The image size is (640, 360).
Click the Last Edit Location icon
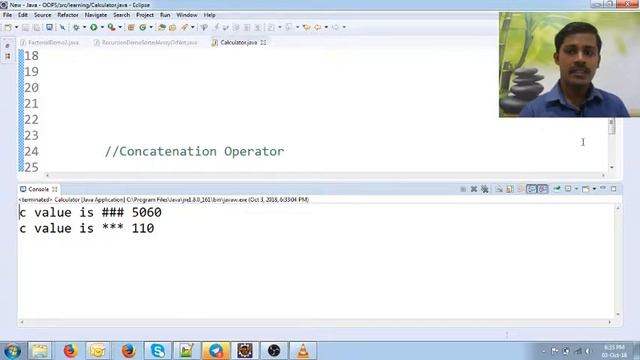[x=306, y=27]
